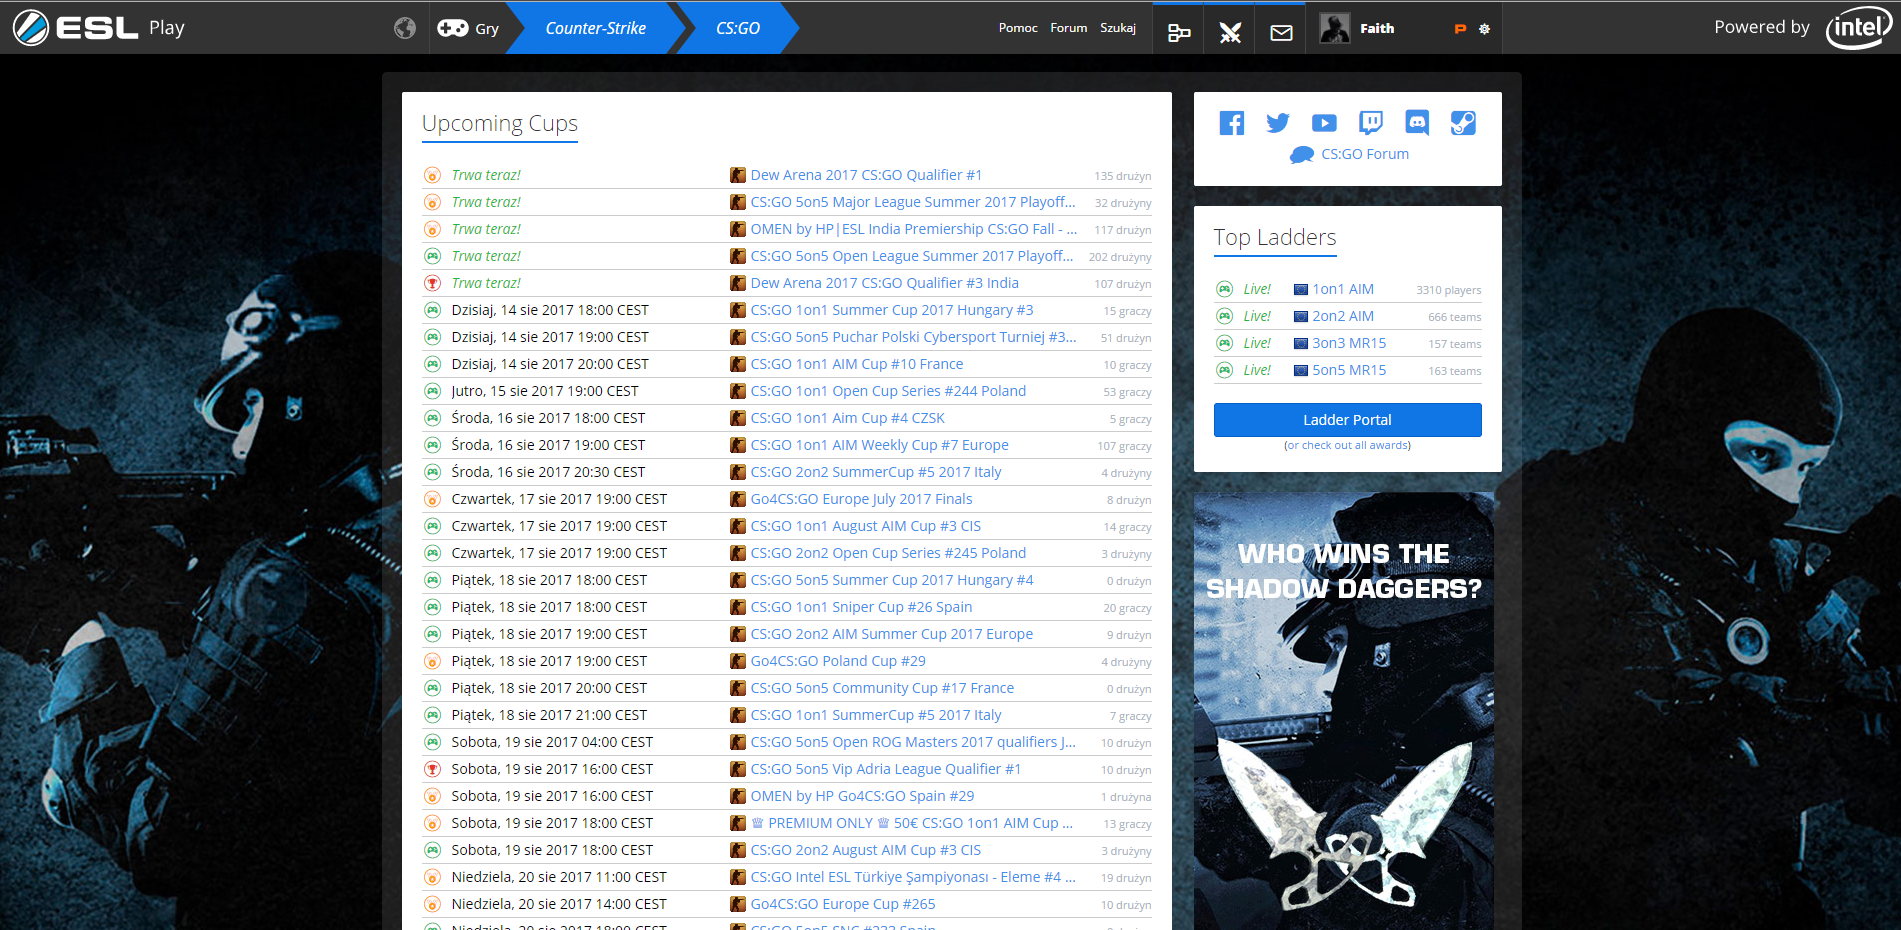Open OMEN by HP ESL India Premiership cup
Screen dimensions: 1901x930
coord(913,229)
